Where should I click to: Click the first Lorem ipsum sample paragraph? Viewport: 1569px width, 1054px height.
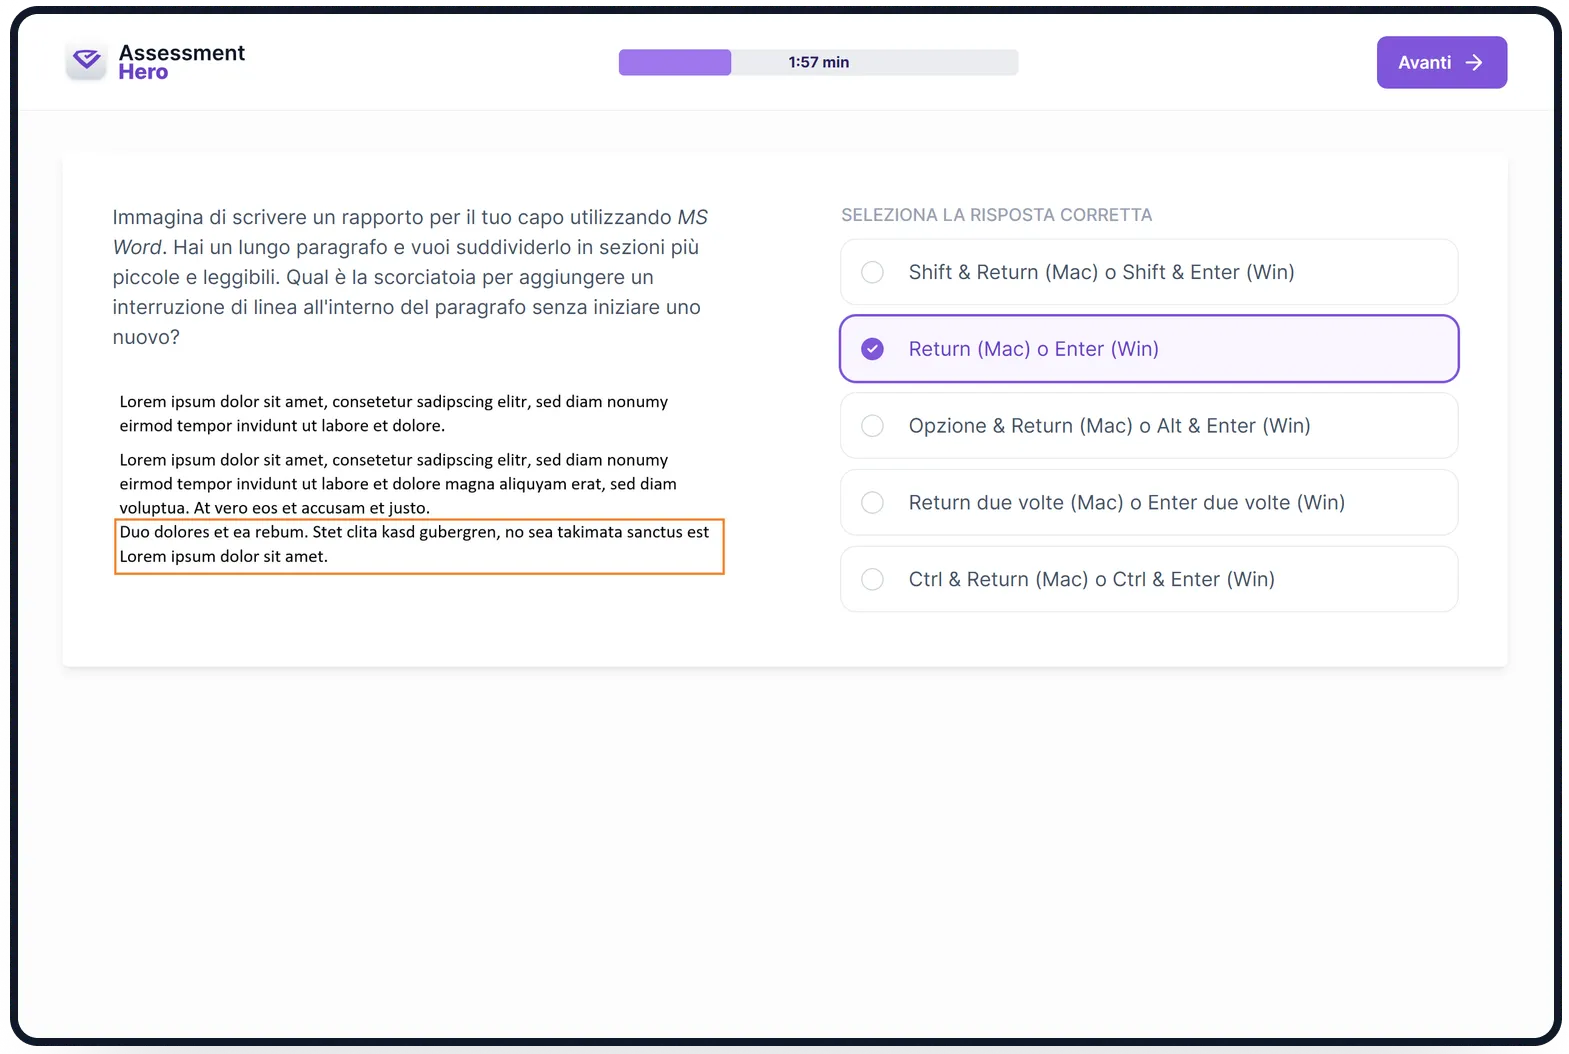click(394, 414)
